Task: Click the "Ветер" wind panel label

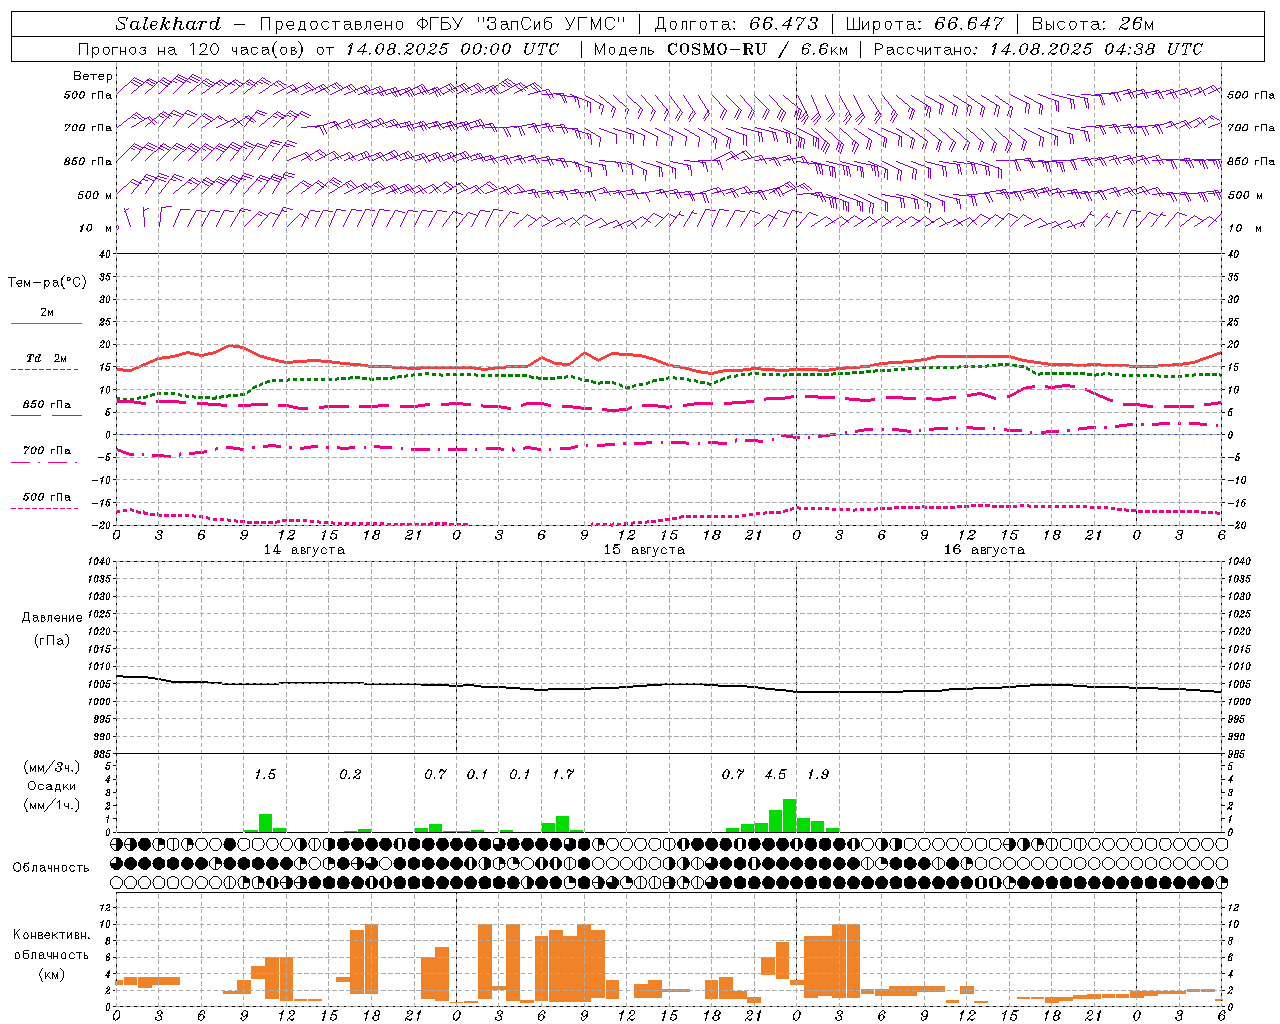Action: 92,76
